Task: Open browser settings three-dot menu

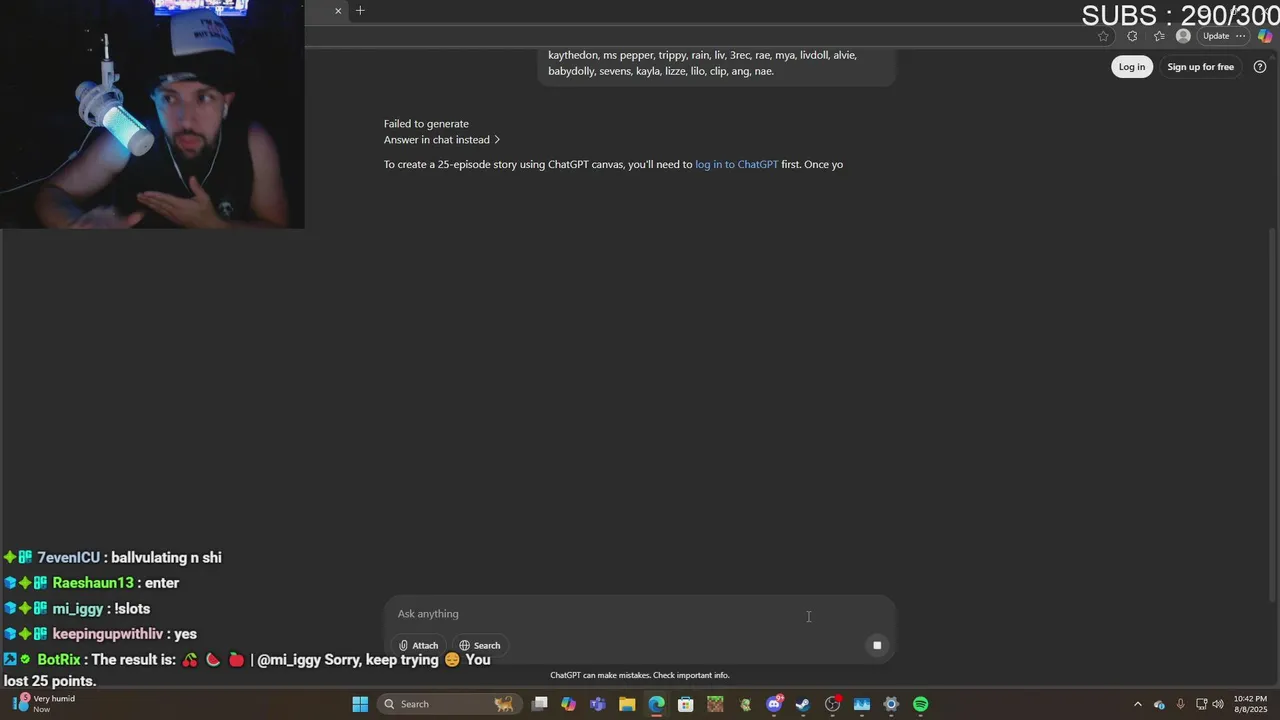Action: pos(1241,36)
